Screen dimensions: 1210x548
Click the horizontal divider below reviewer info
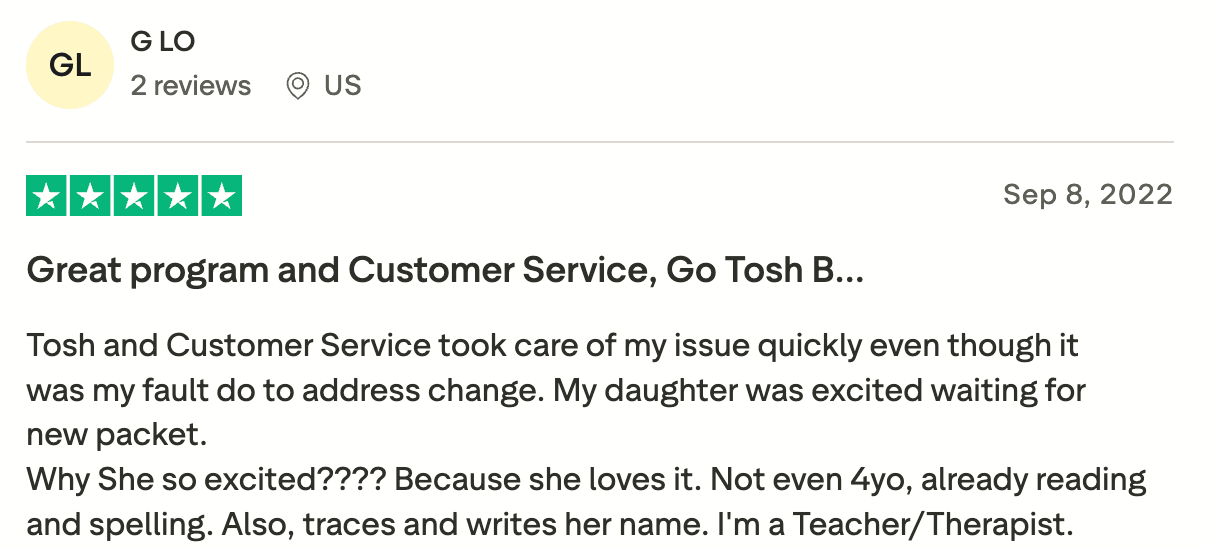(600, 142)
